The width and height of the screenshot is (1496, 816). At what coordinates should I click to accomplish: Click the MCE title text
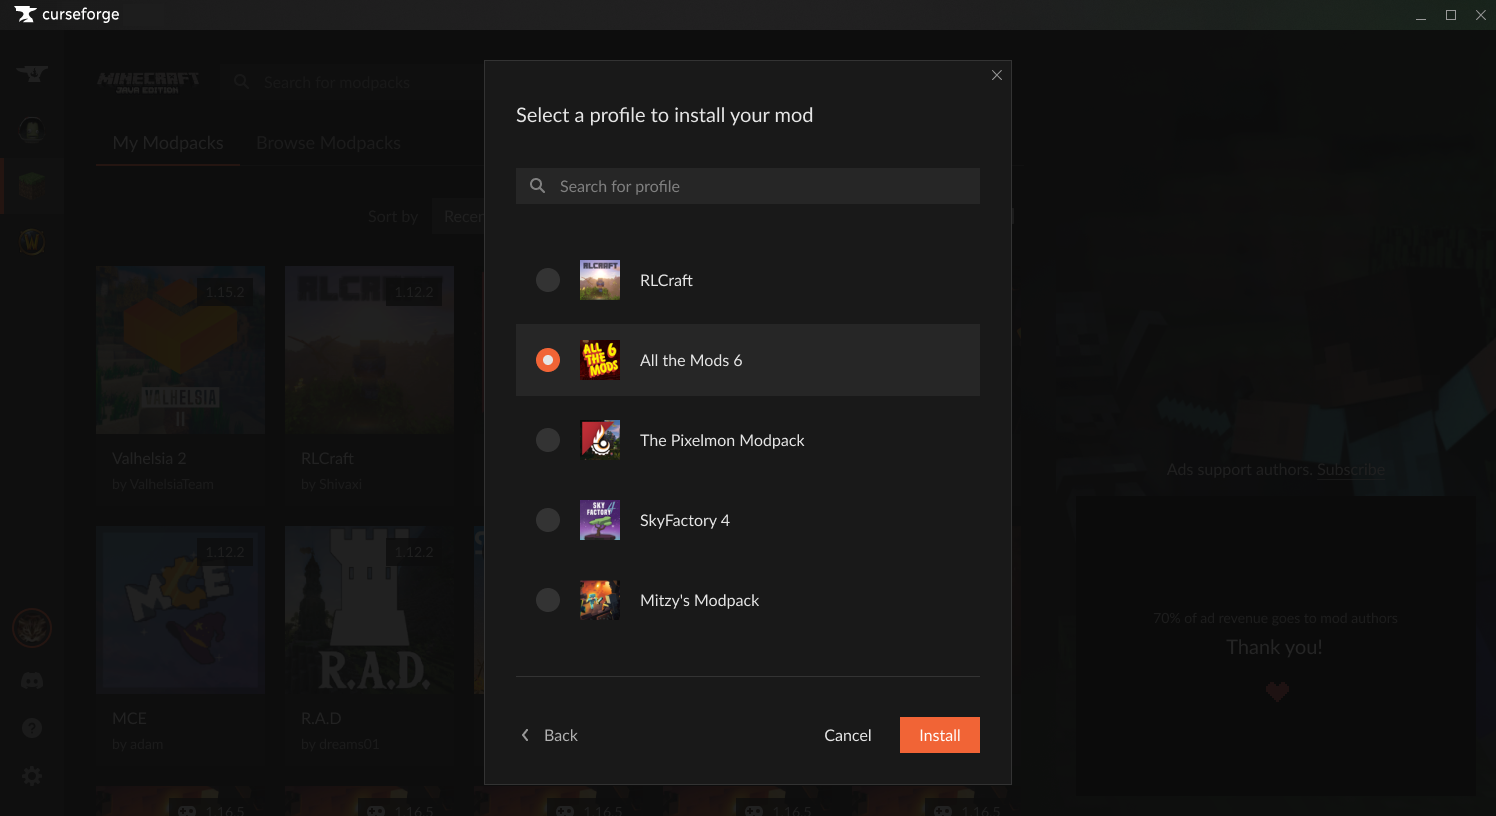(129, 718)
